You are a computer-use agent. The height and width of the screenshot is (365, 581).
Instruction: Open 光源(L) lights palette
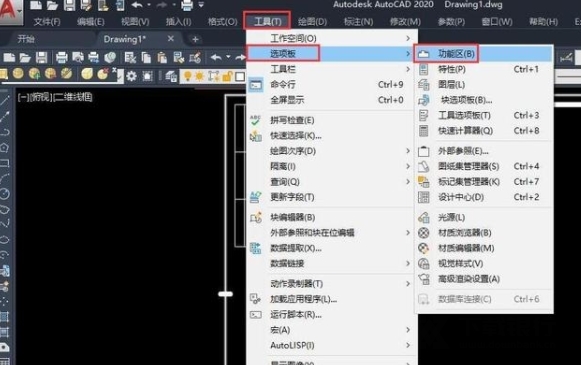pos(484,218)
